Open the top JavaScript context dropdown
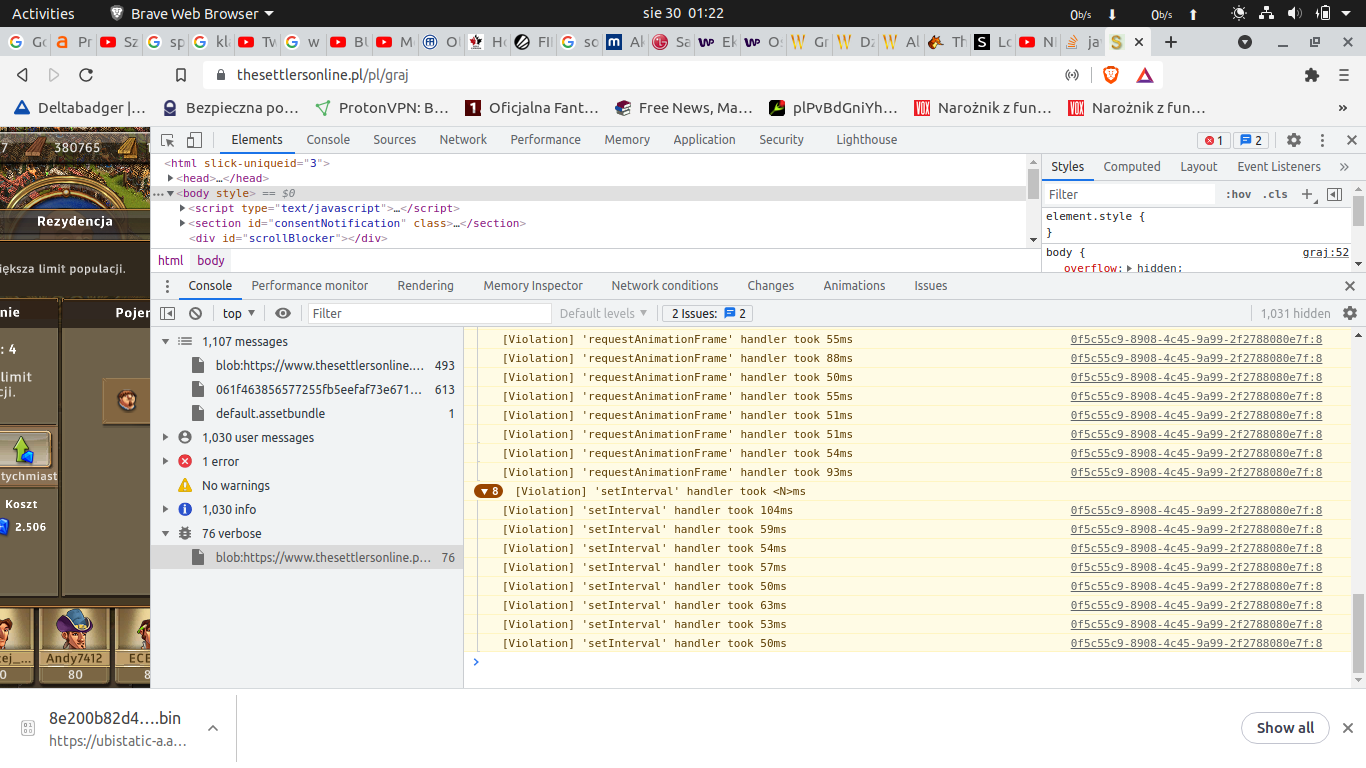 point(239,313)
